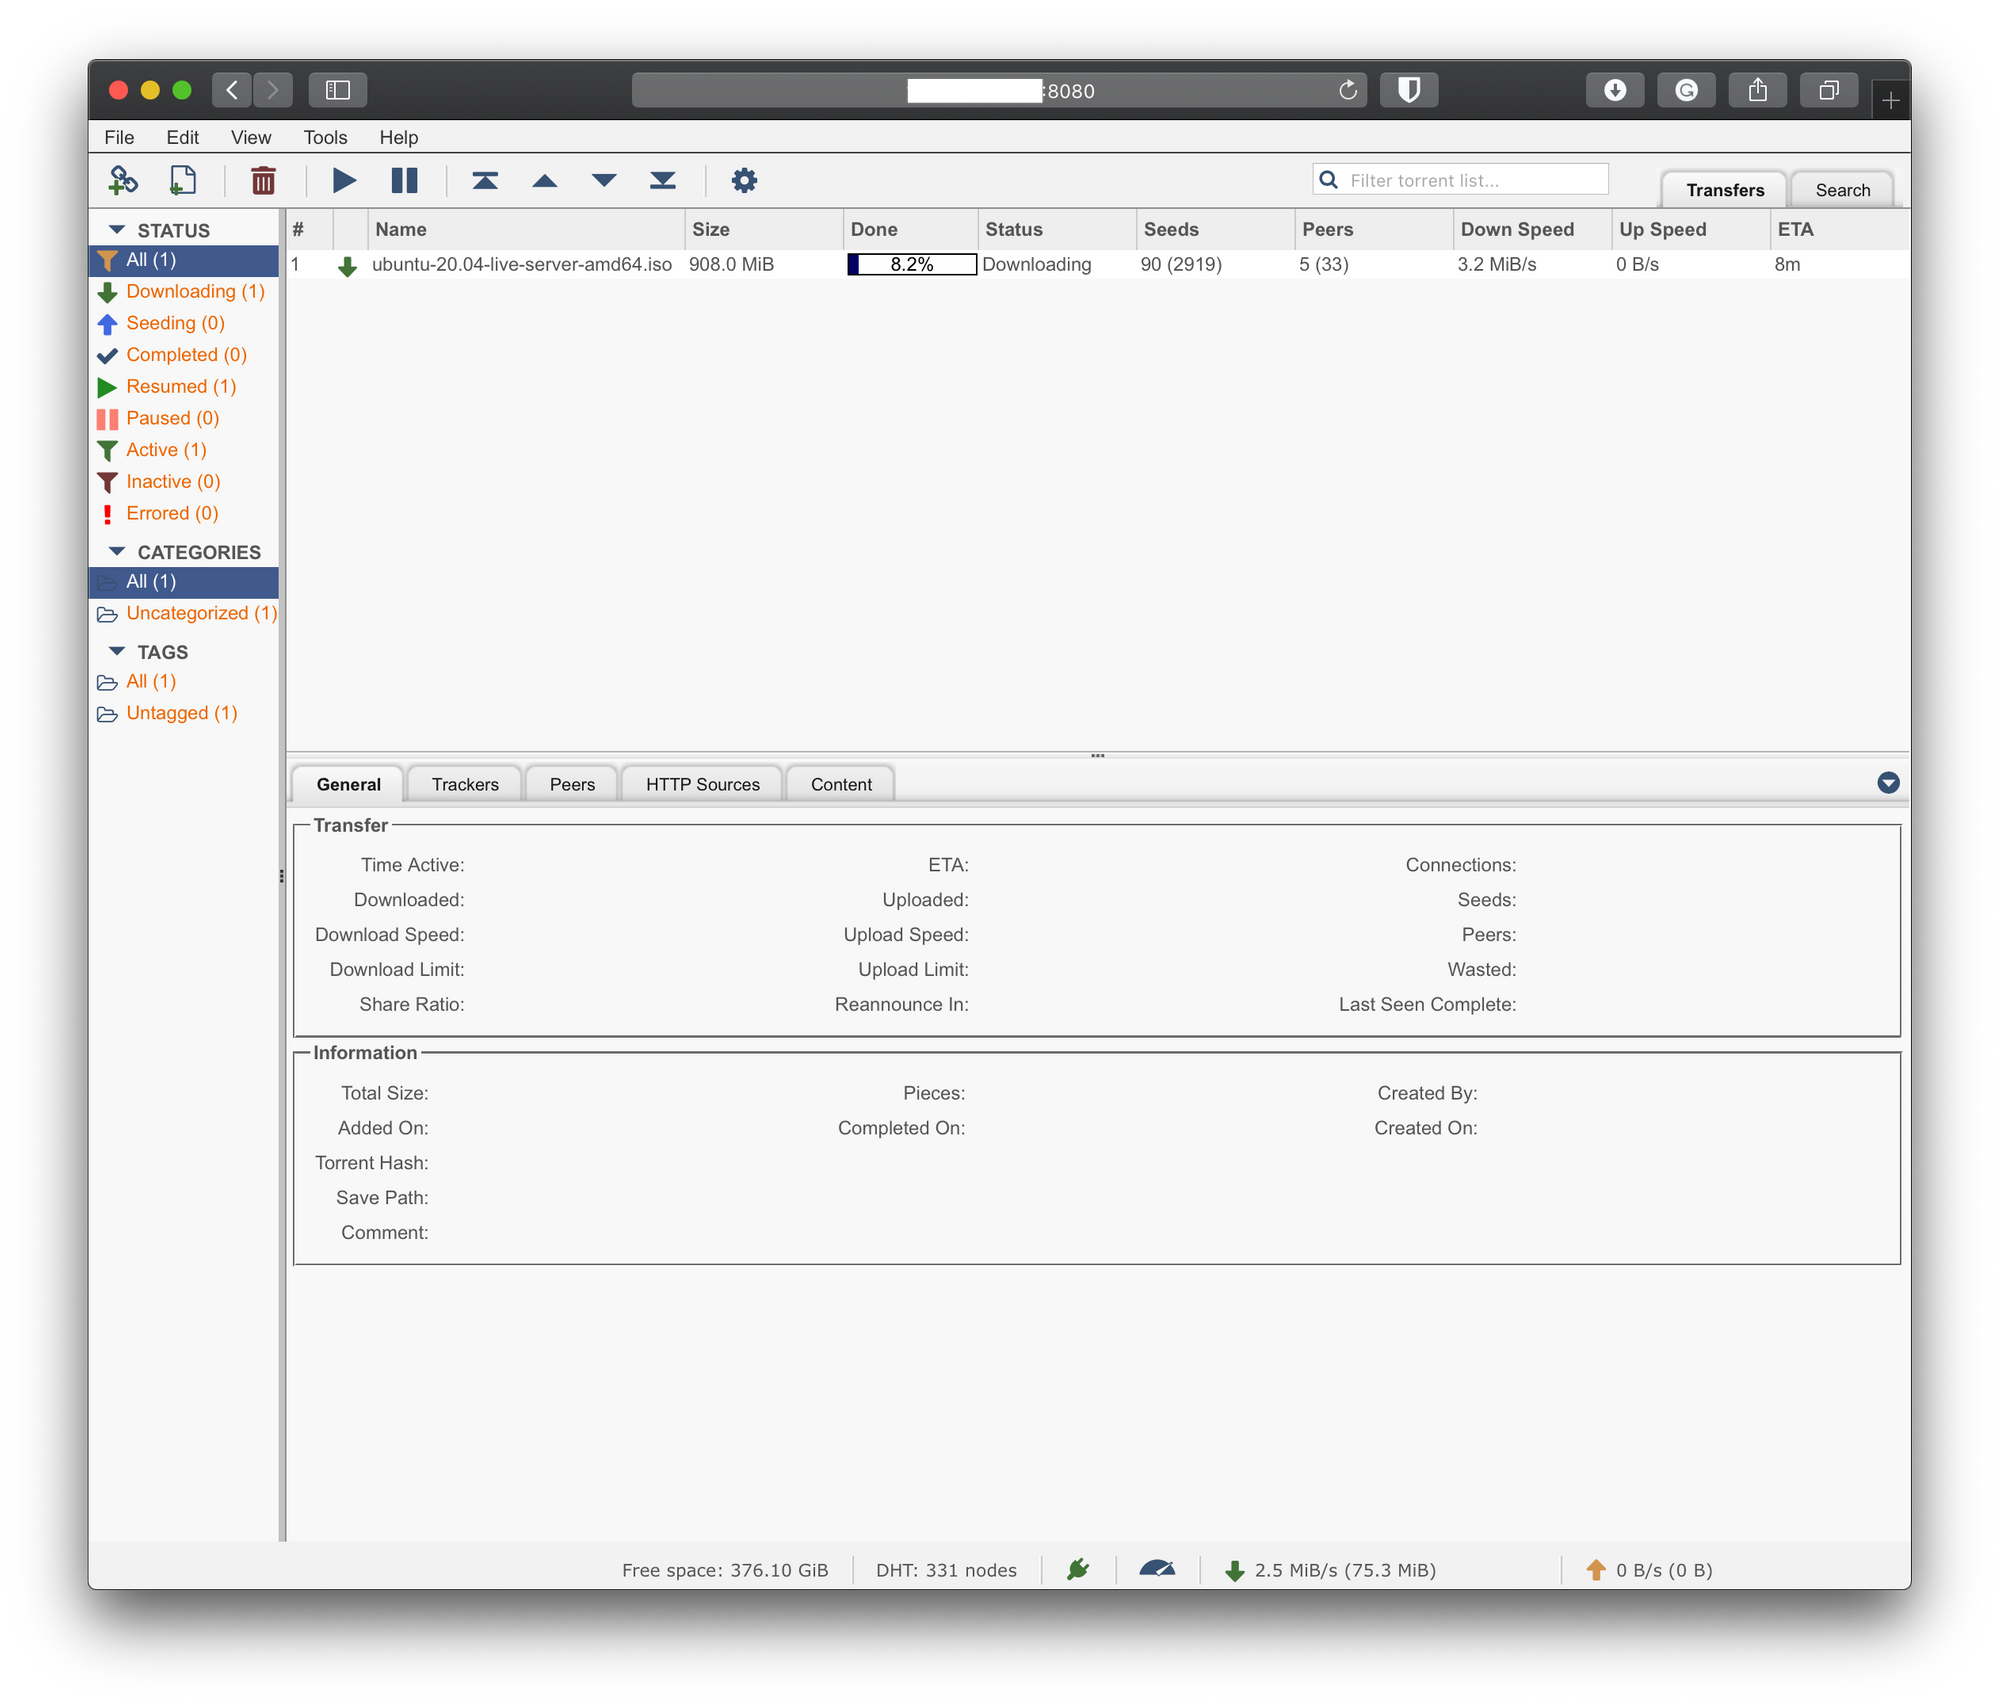Viewport: 2000px width, 1707px height.
Task: Click the browser forward button
Action: tap(273, 90)
